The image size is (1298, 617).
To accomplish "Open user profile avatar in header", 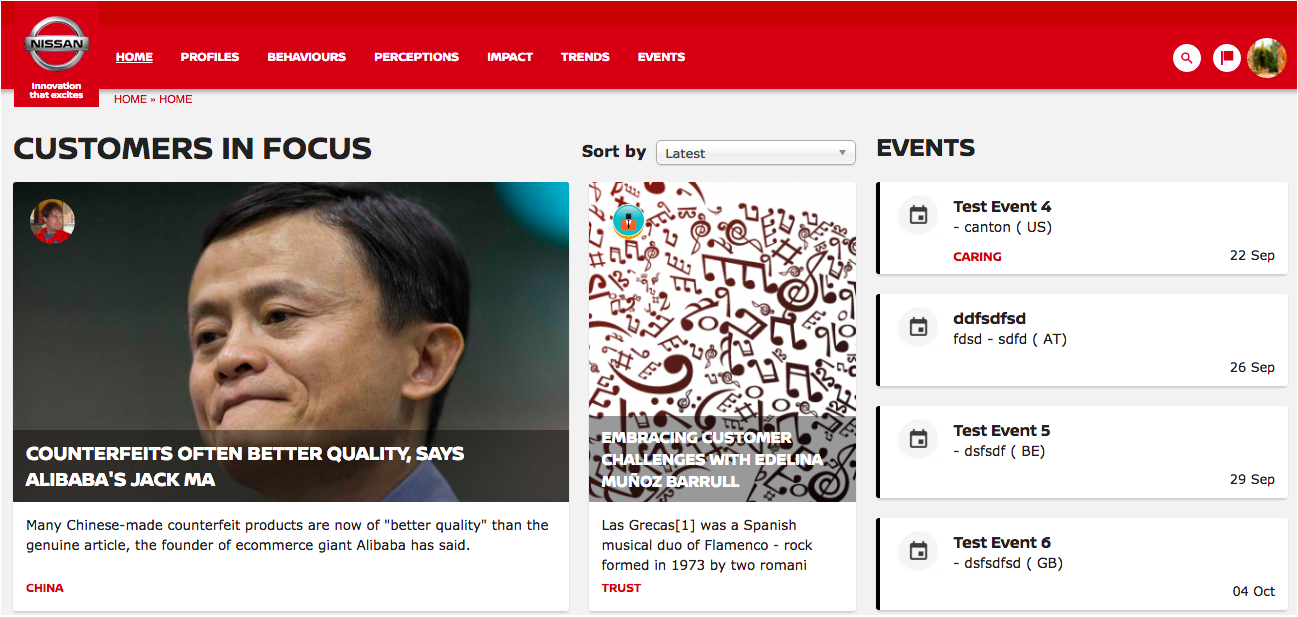I will pos(1267,58).
